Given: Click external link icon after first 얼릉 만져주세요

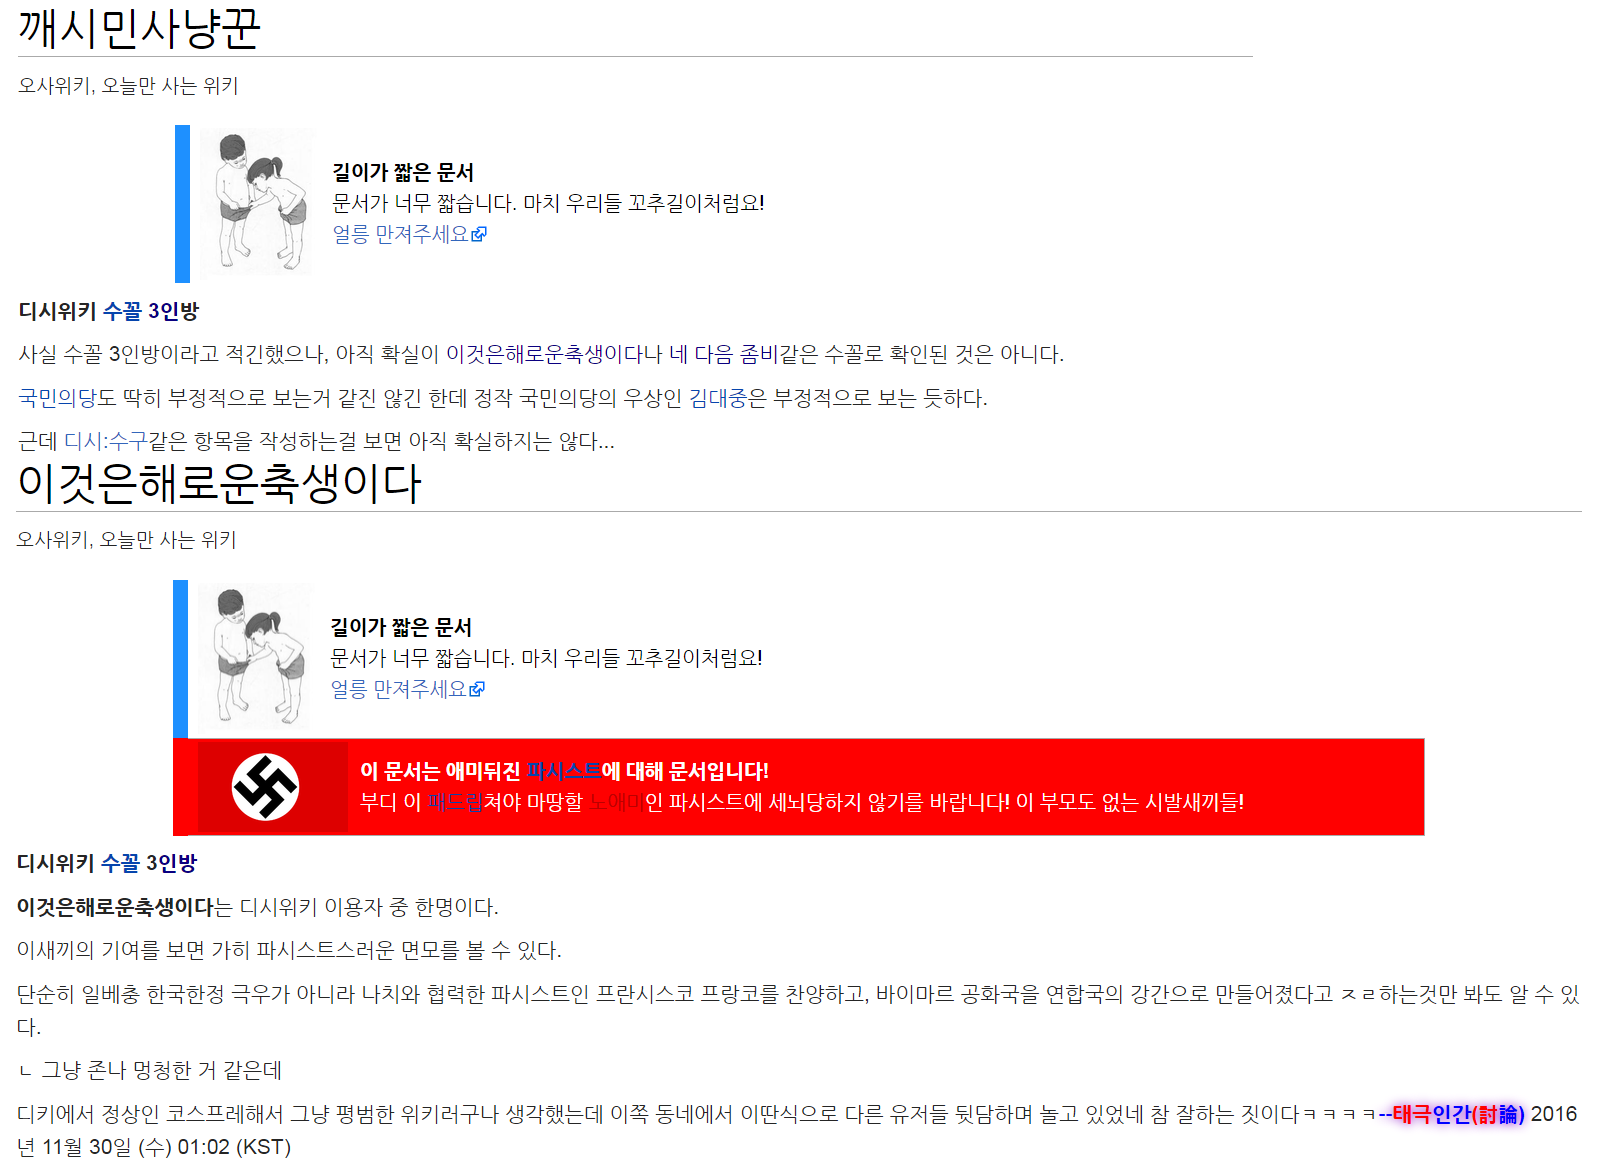Looking at the screenshot, I should (x=480, y=234).
